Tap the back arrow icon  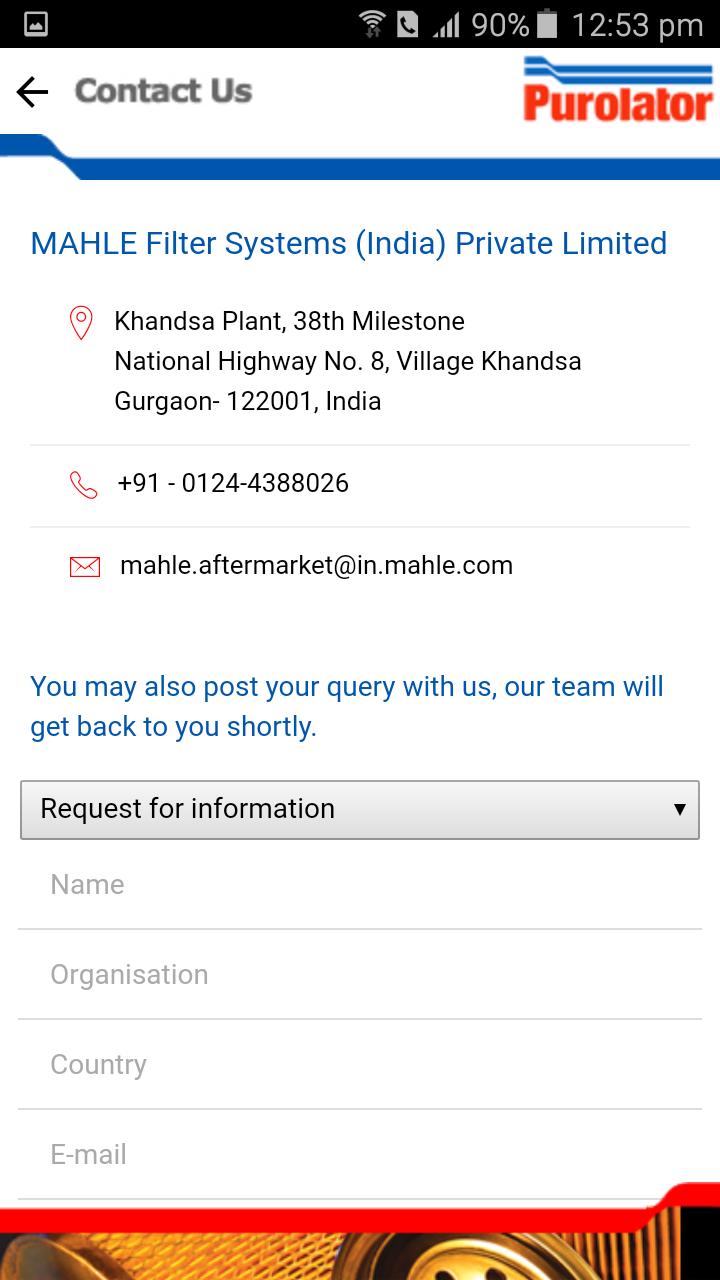click(x=32, y=92)
